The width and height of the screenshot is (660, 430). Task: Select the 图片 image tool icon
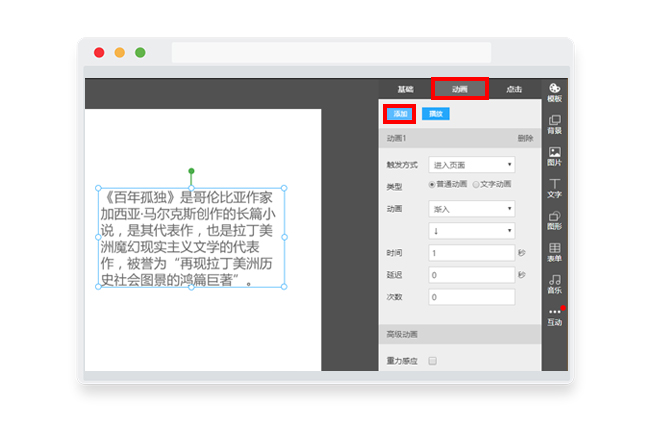click(554, 156)
